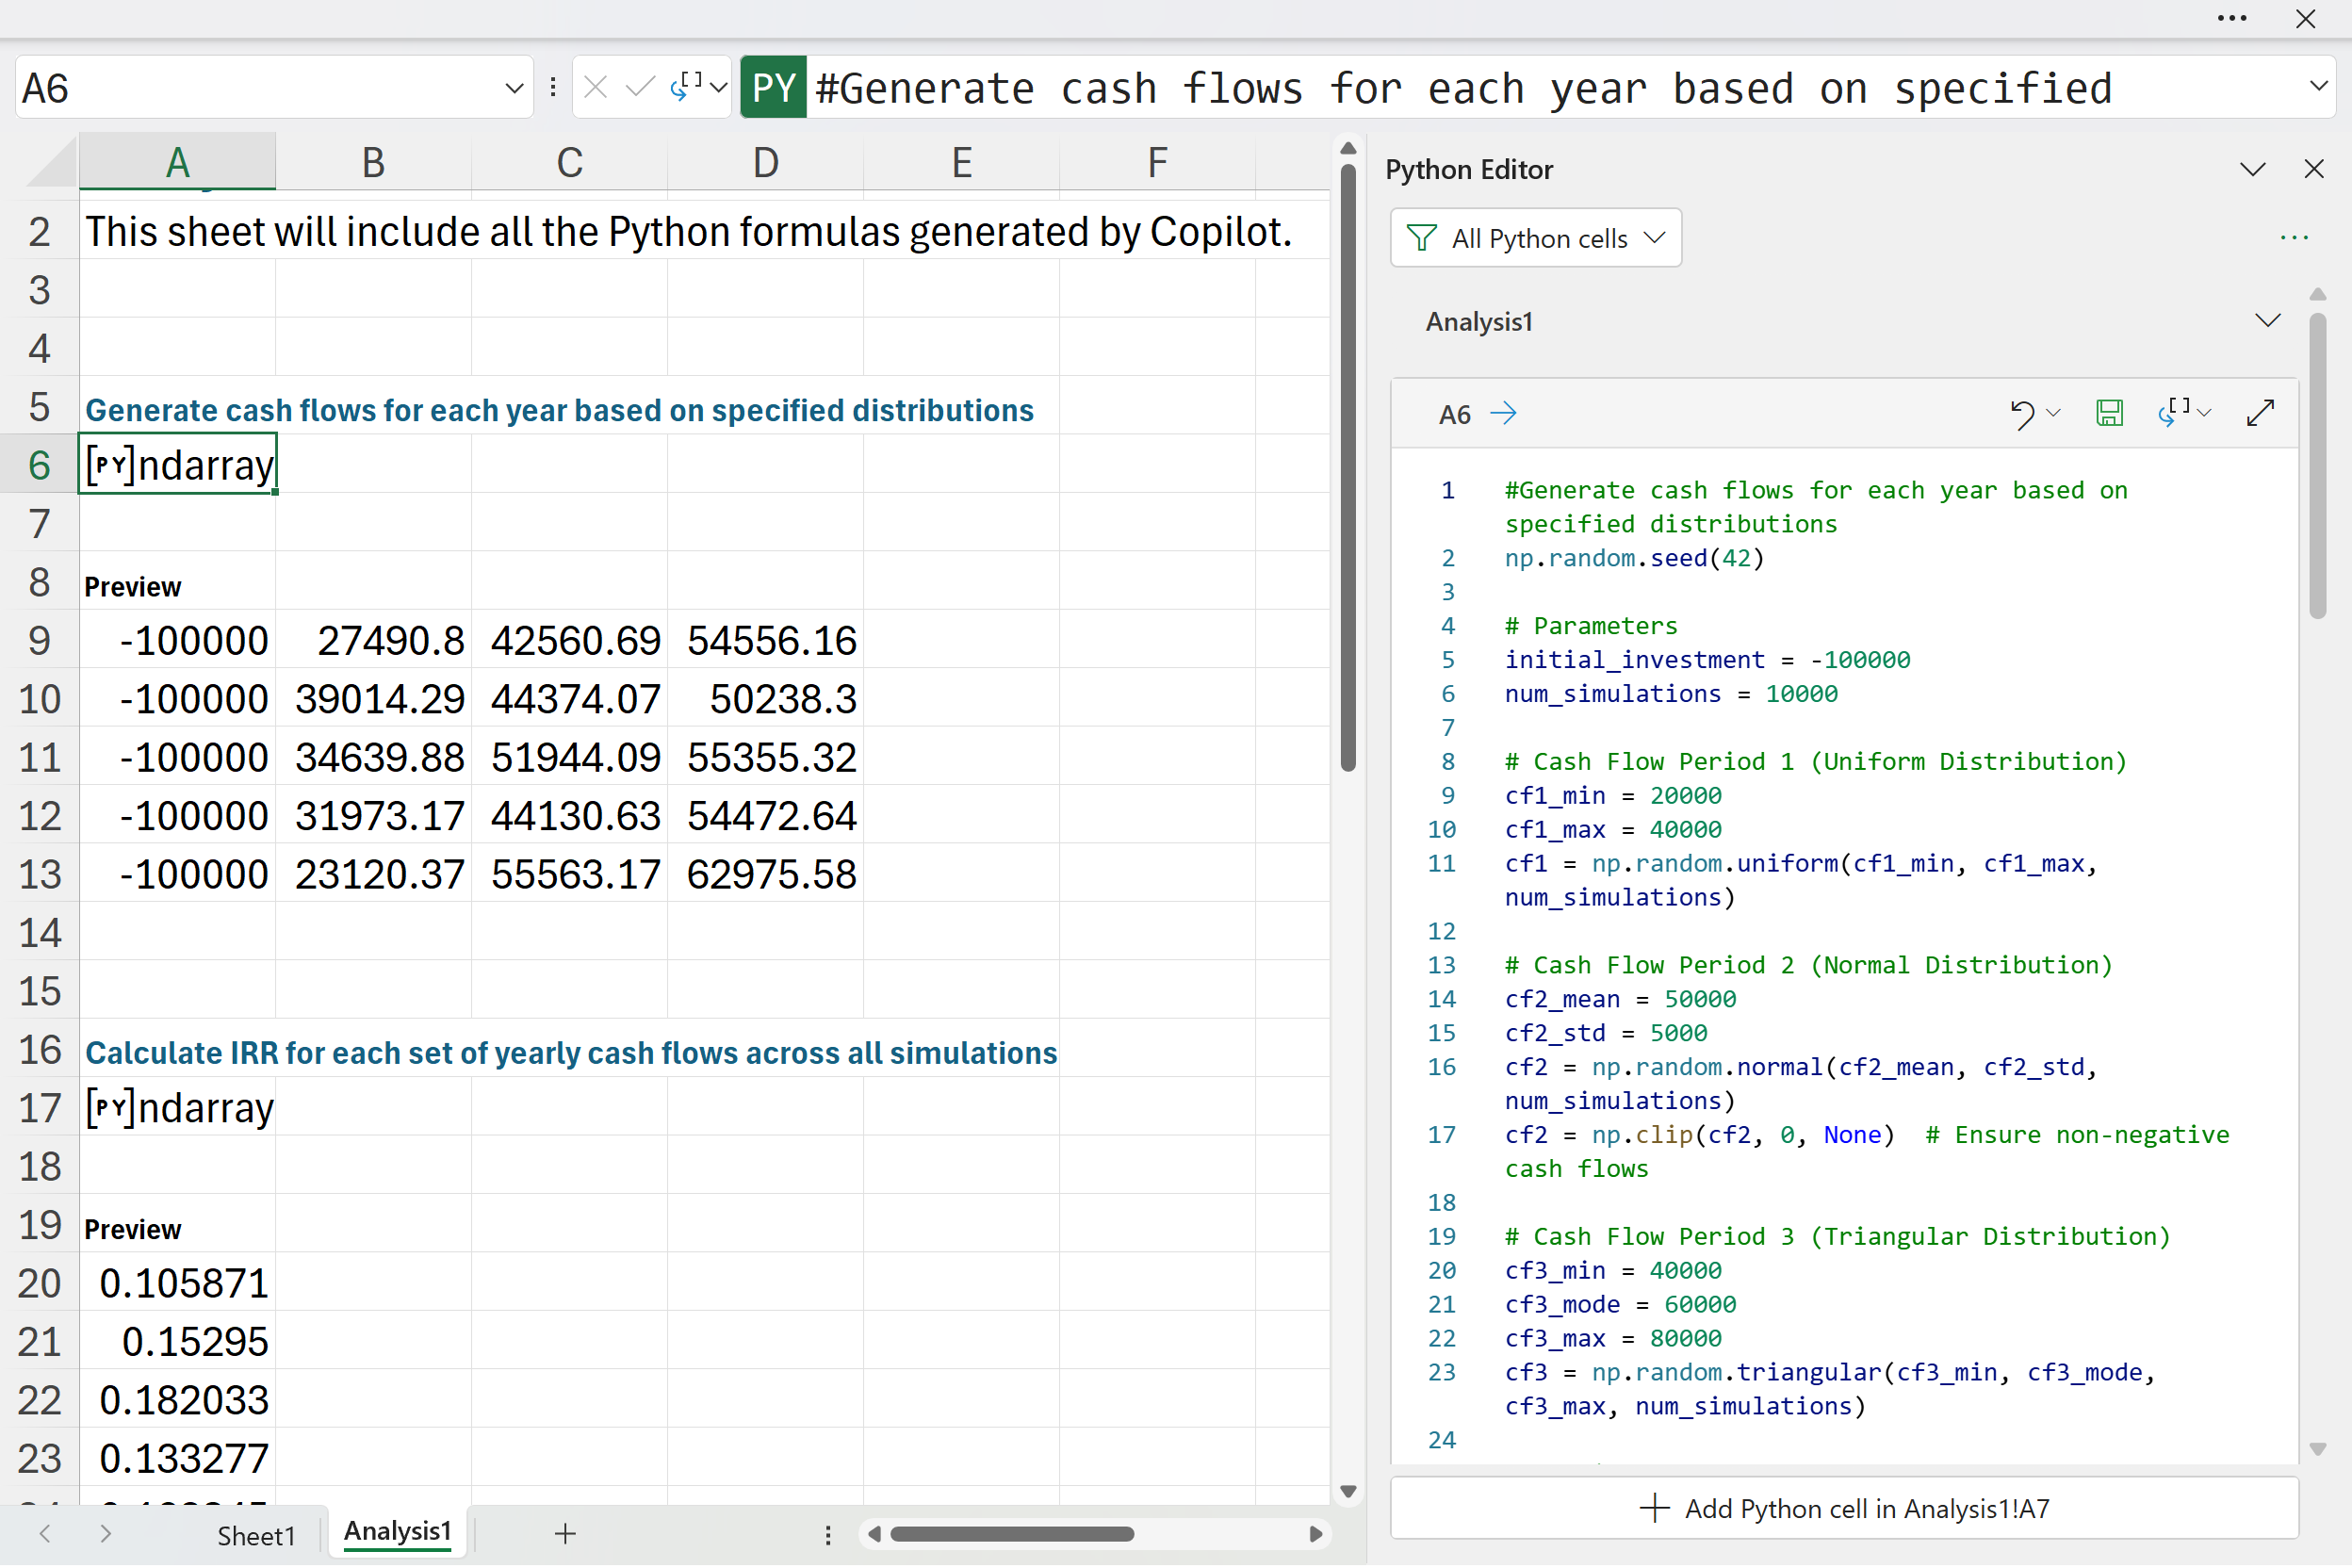The width and height of the screenshot is (2352, 1568).
Task: Cancel formula edit with the X icon
Action: click(596, 88)
